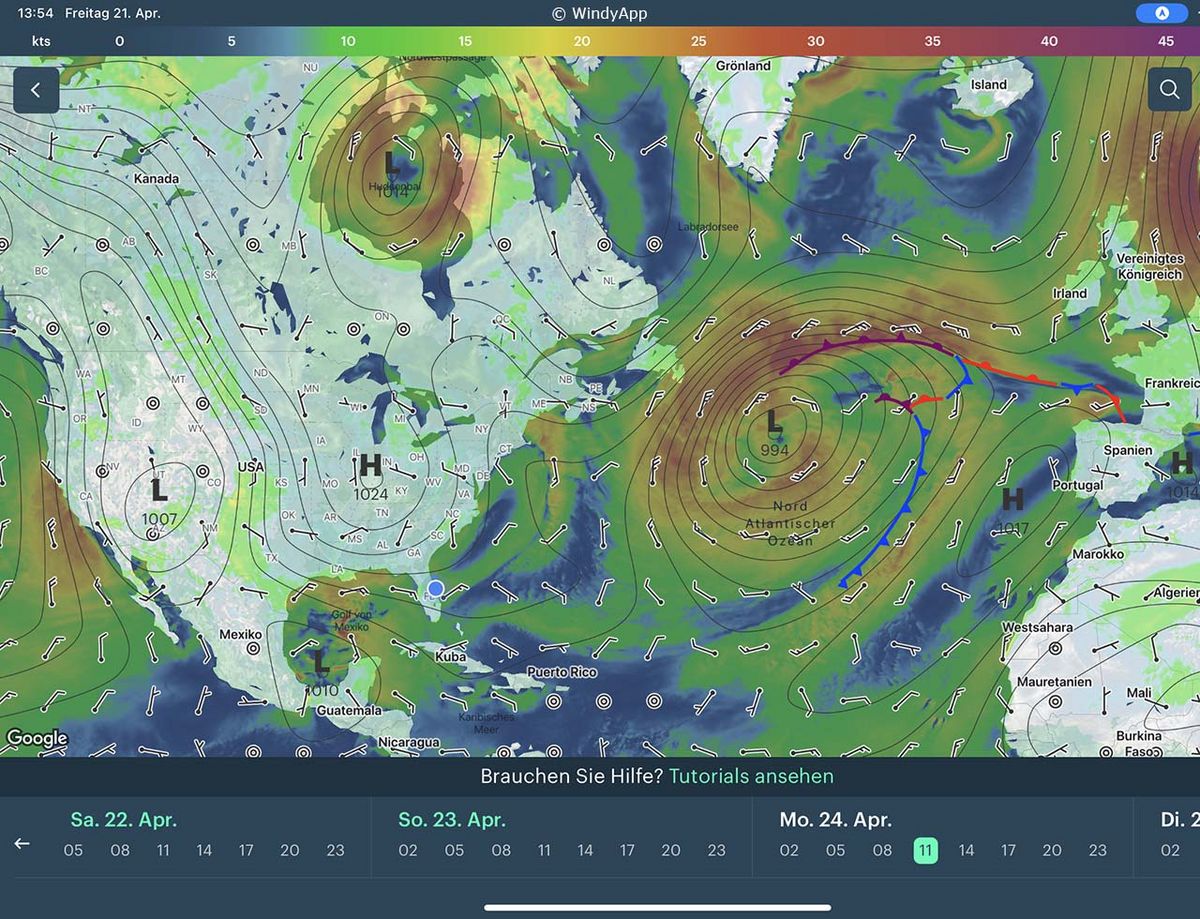The height and width of the screenshot is (919, 1200).
Task: Choose hour 02 on Tuesday
Action: click(x=1170, y=850)
